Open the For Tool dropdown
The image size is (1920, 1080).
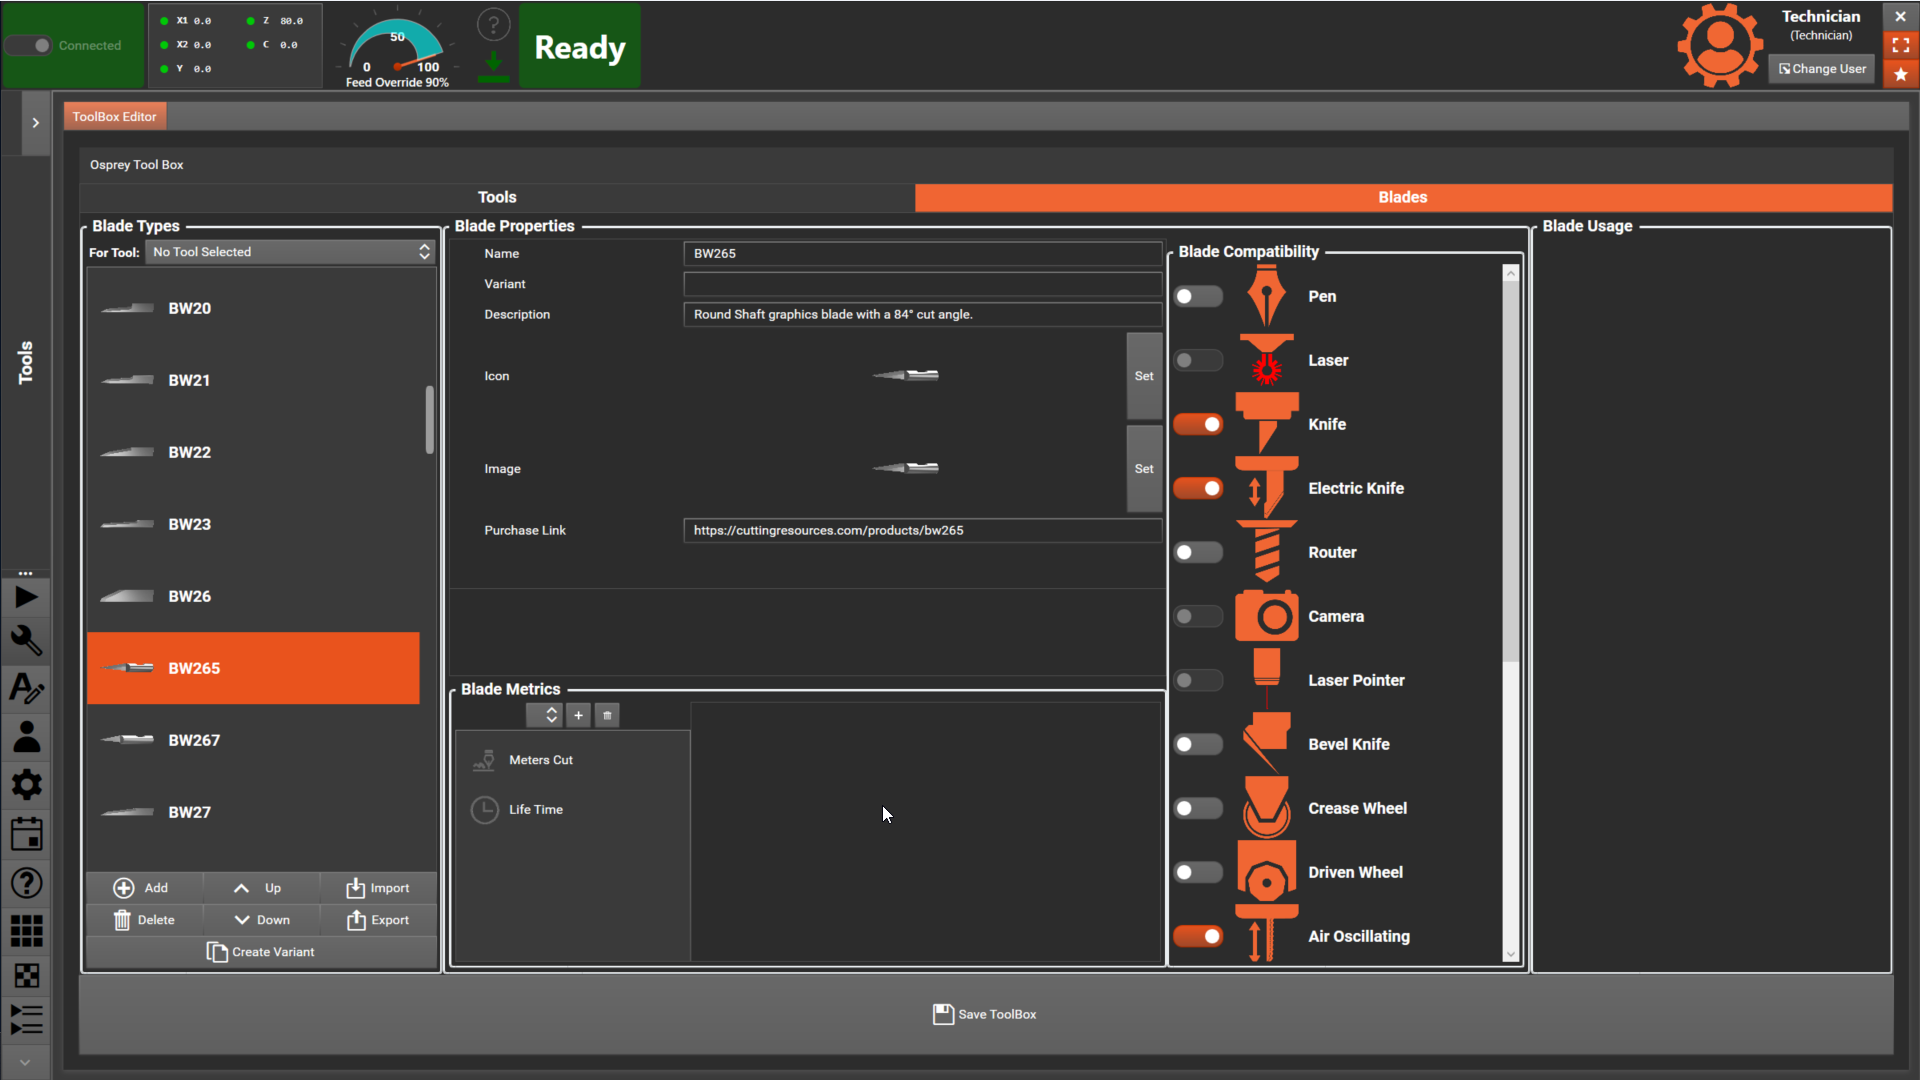tap(290, 252)
